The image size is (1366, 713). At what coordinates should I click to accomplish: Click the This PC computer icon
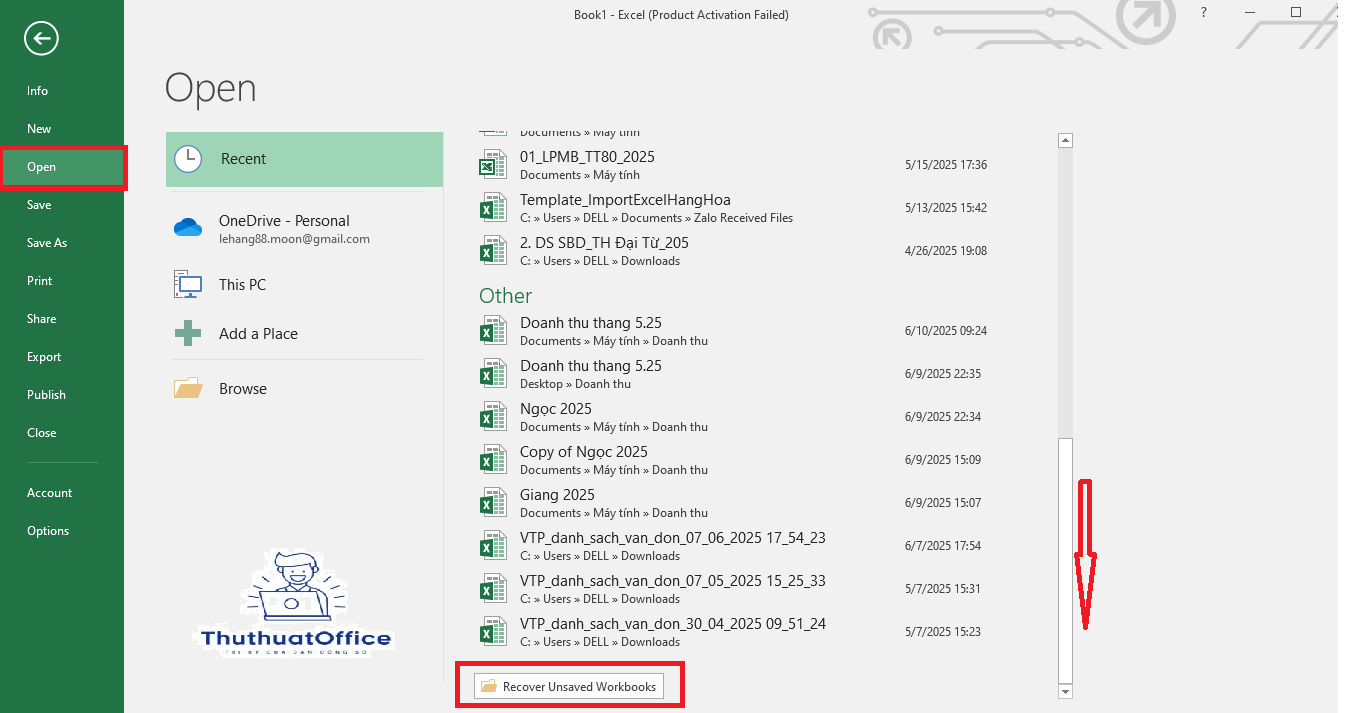coord(188,284)
